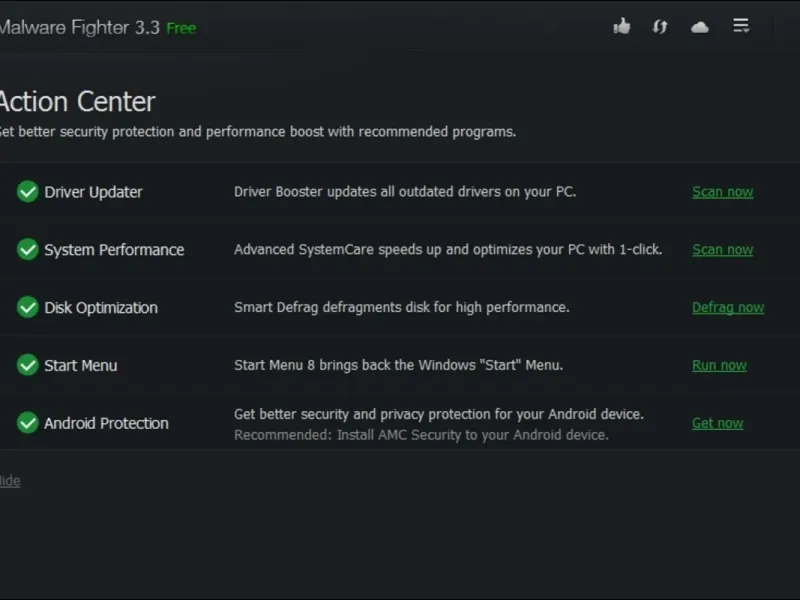Select the Driver Updater row label
800x600 pixels.
pos(93,192)
